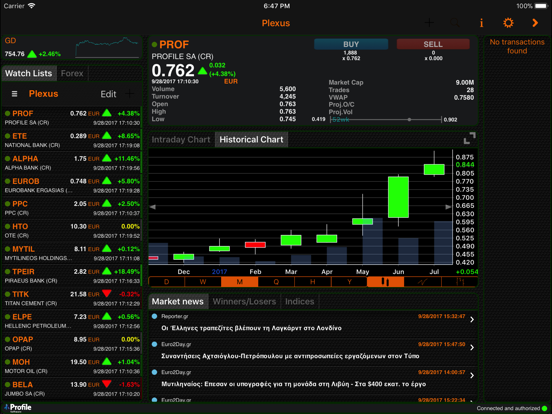Tap the green connection status dot
Screen dimensions: 552x414
coord(544,408)
